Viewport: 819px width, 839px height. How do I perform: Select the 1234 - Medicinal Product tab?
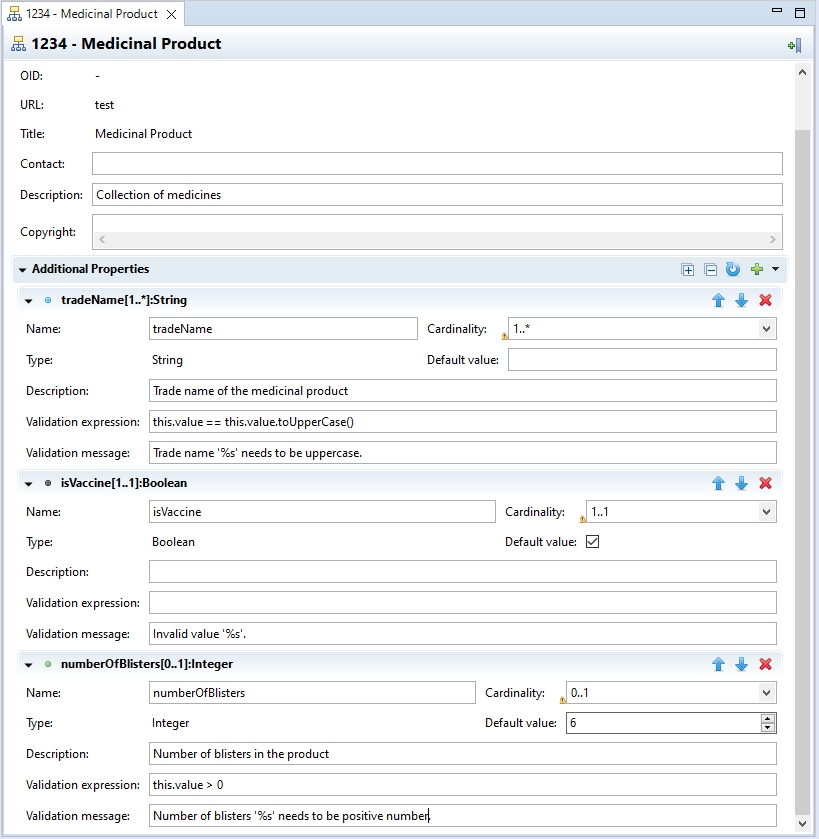click(x=90, y=14)
